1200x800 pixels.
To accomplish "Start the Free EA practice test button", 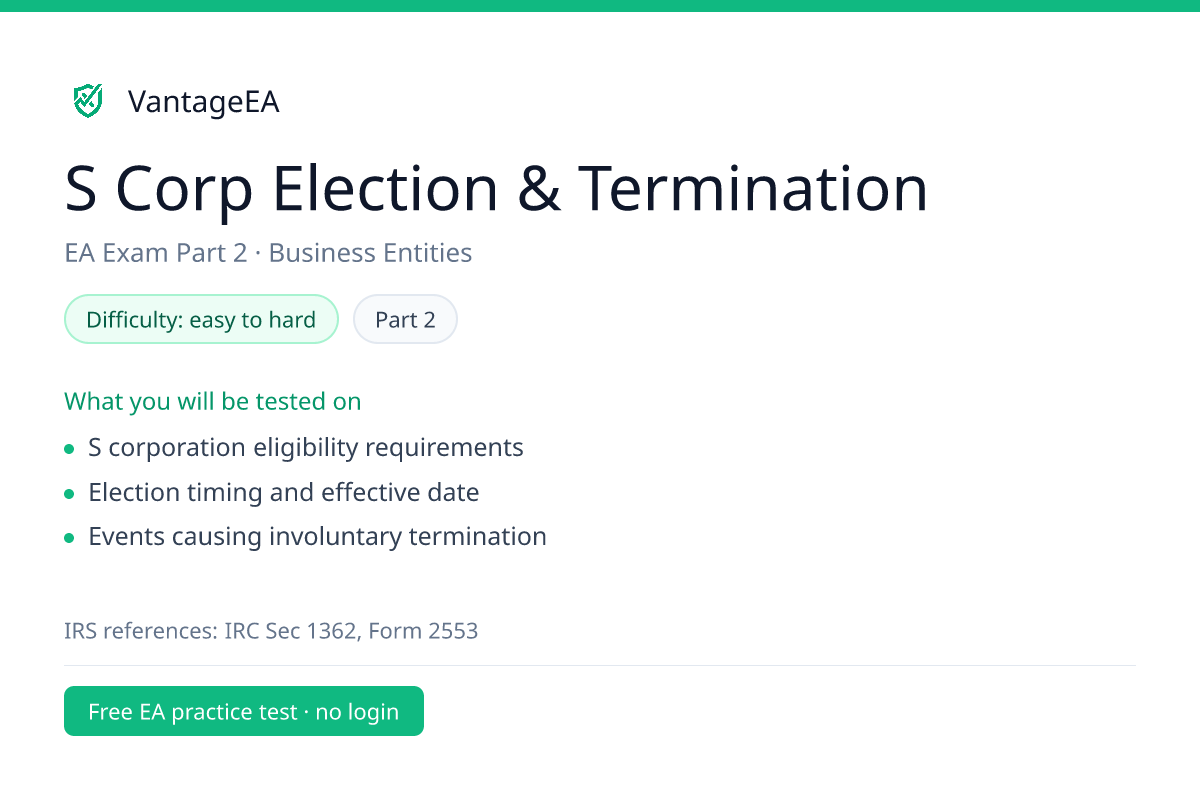I will [244, 711].
